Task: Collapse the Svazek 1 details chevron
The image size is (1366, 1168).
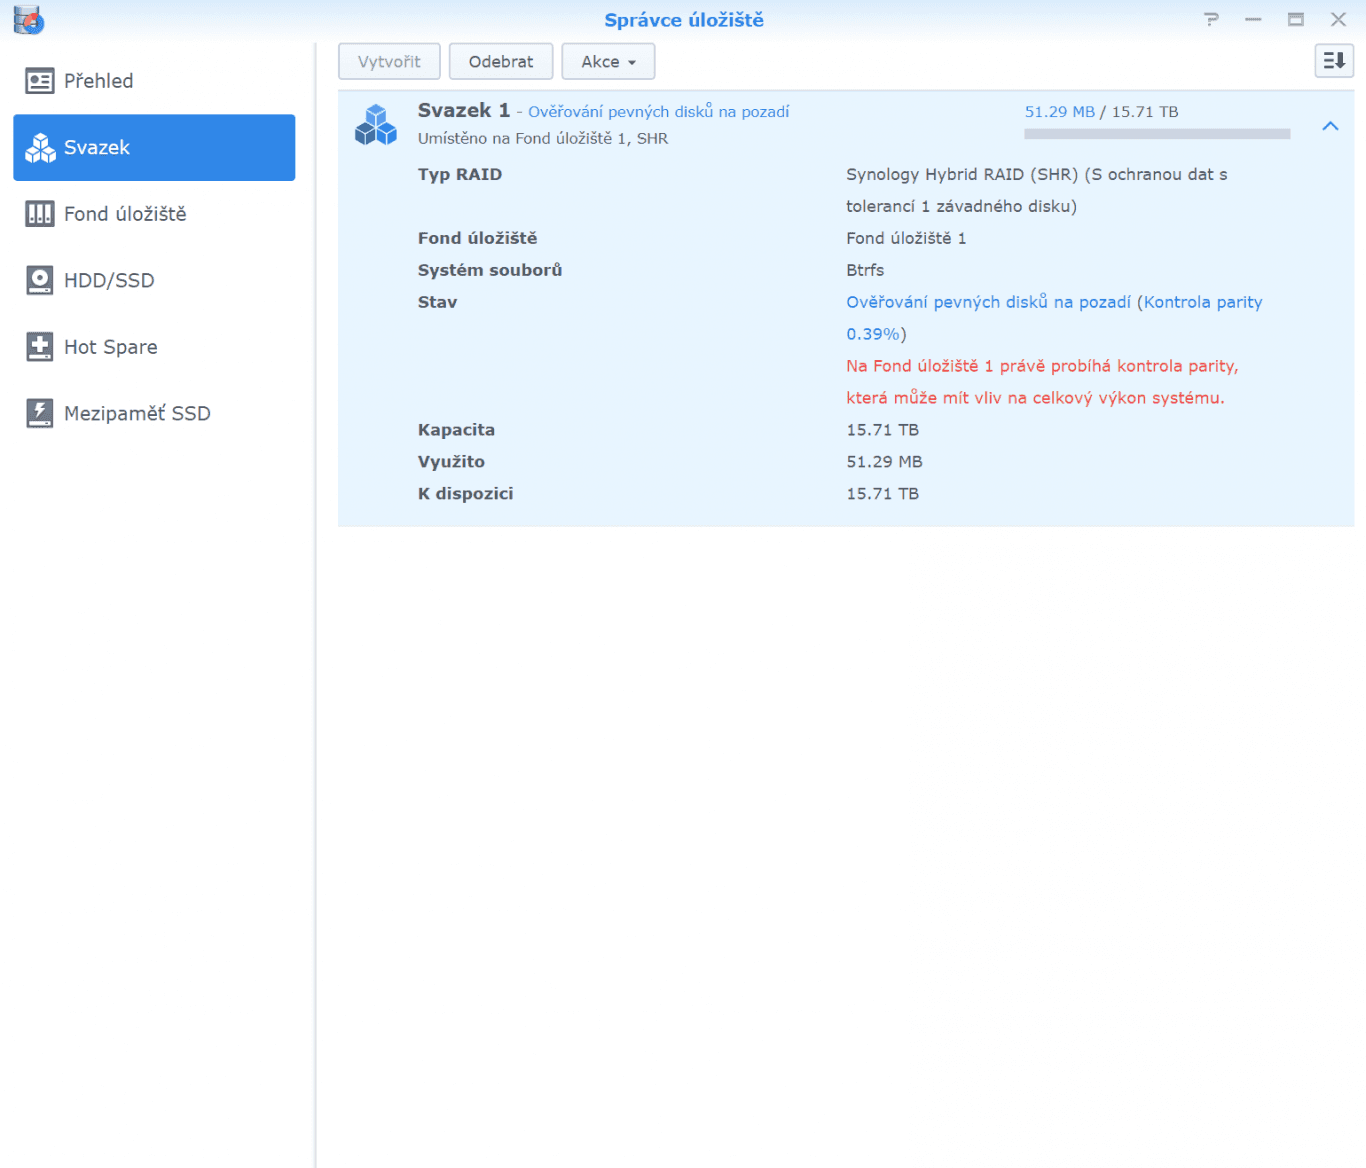Action: click(1330, 126)
